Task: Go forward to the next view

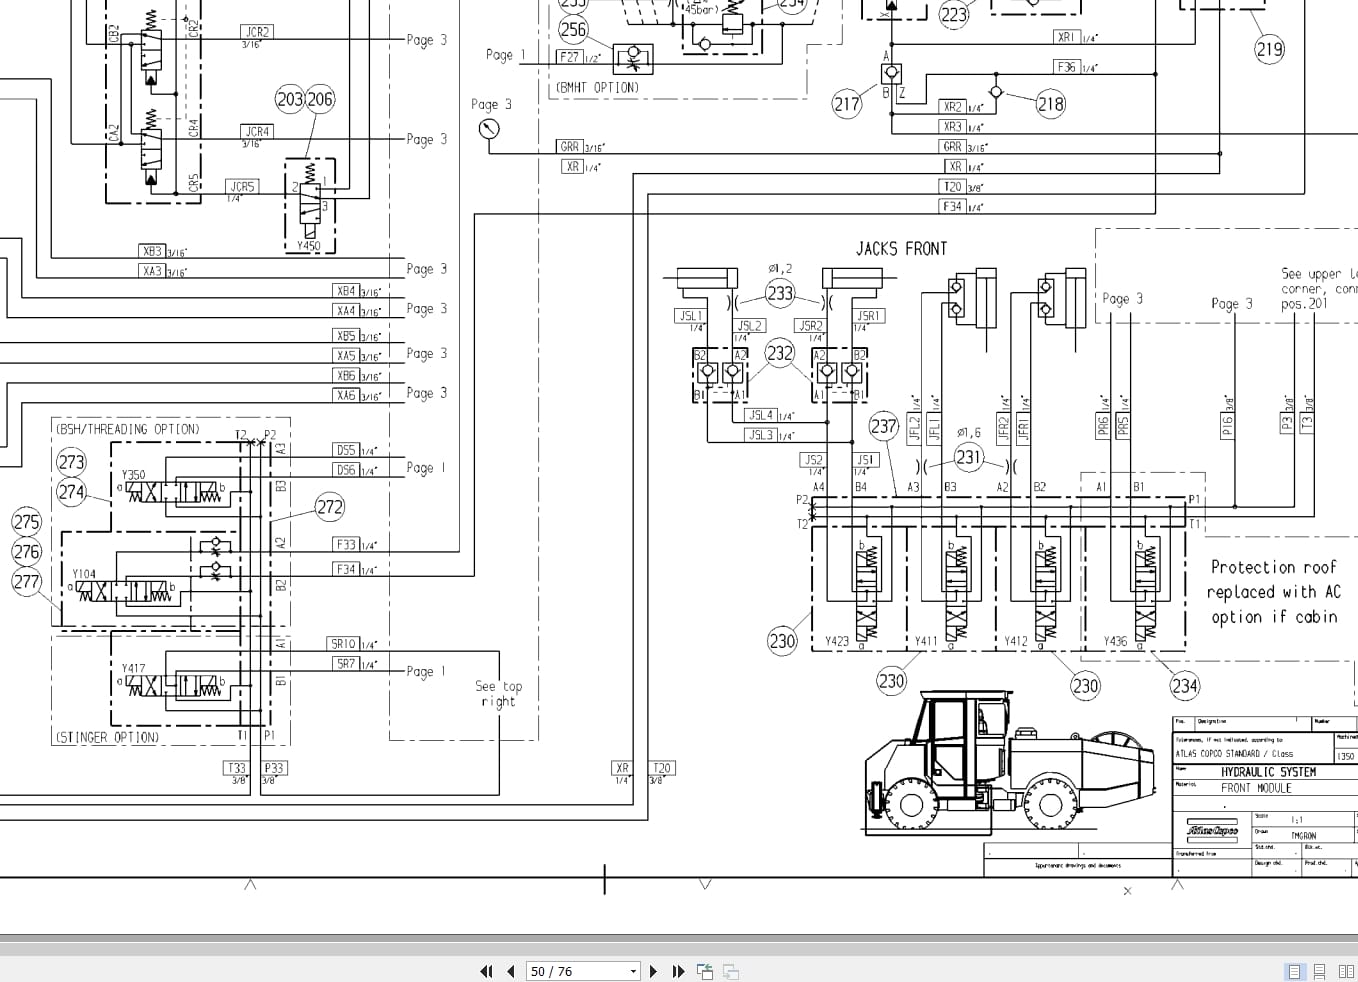Action: coord(729,971)
